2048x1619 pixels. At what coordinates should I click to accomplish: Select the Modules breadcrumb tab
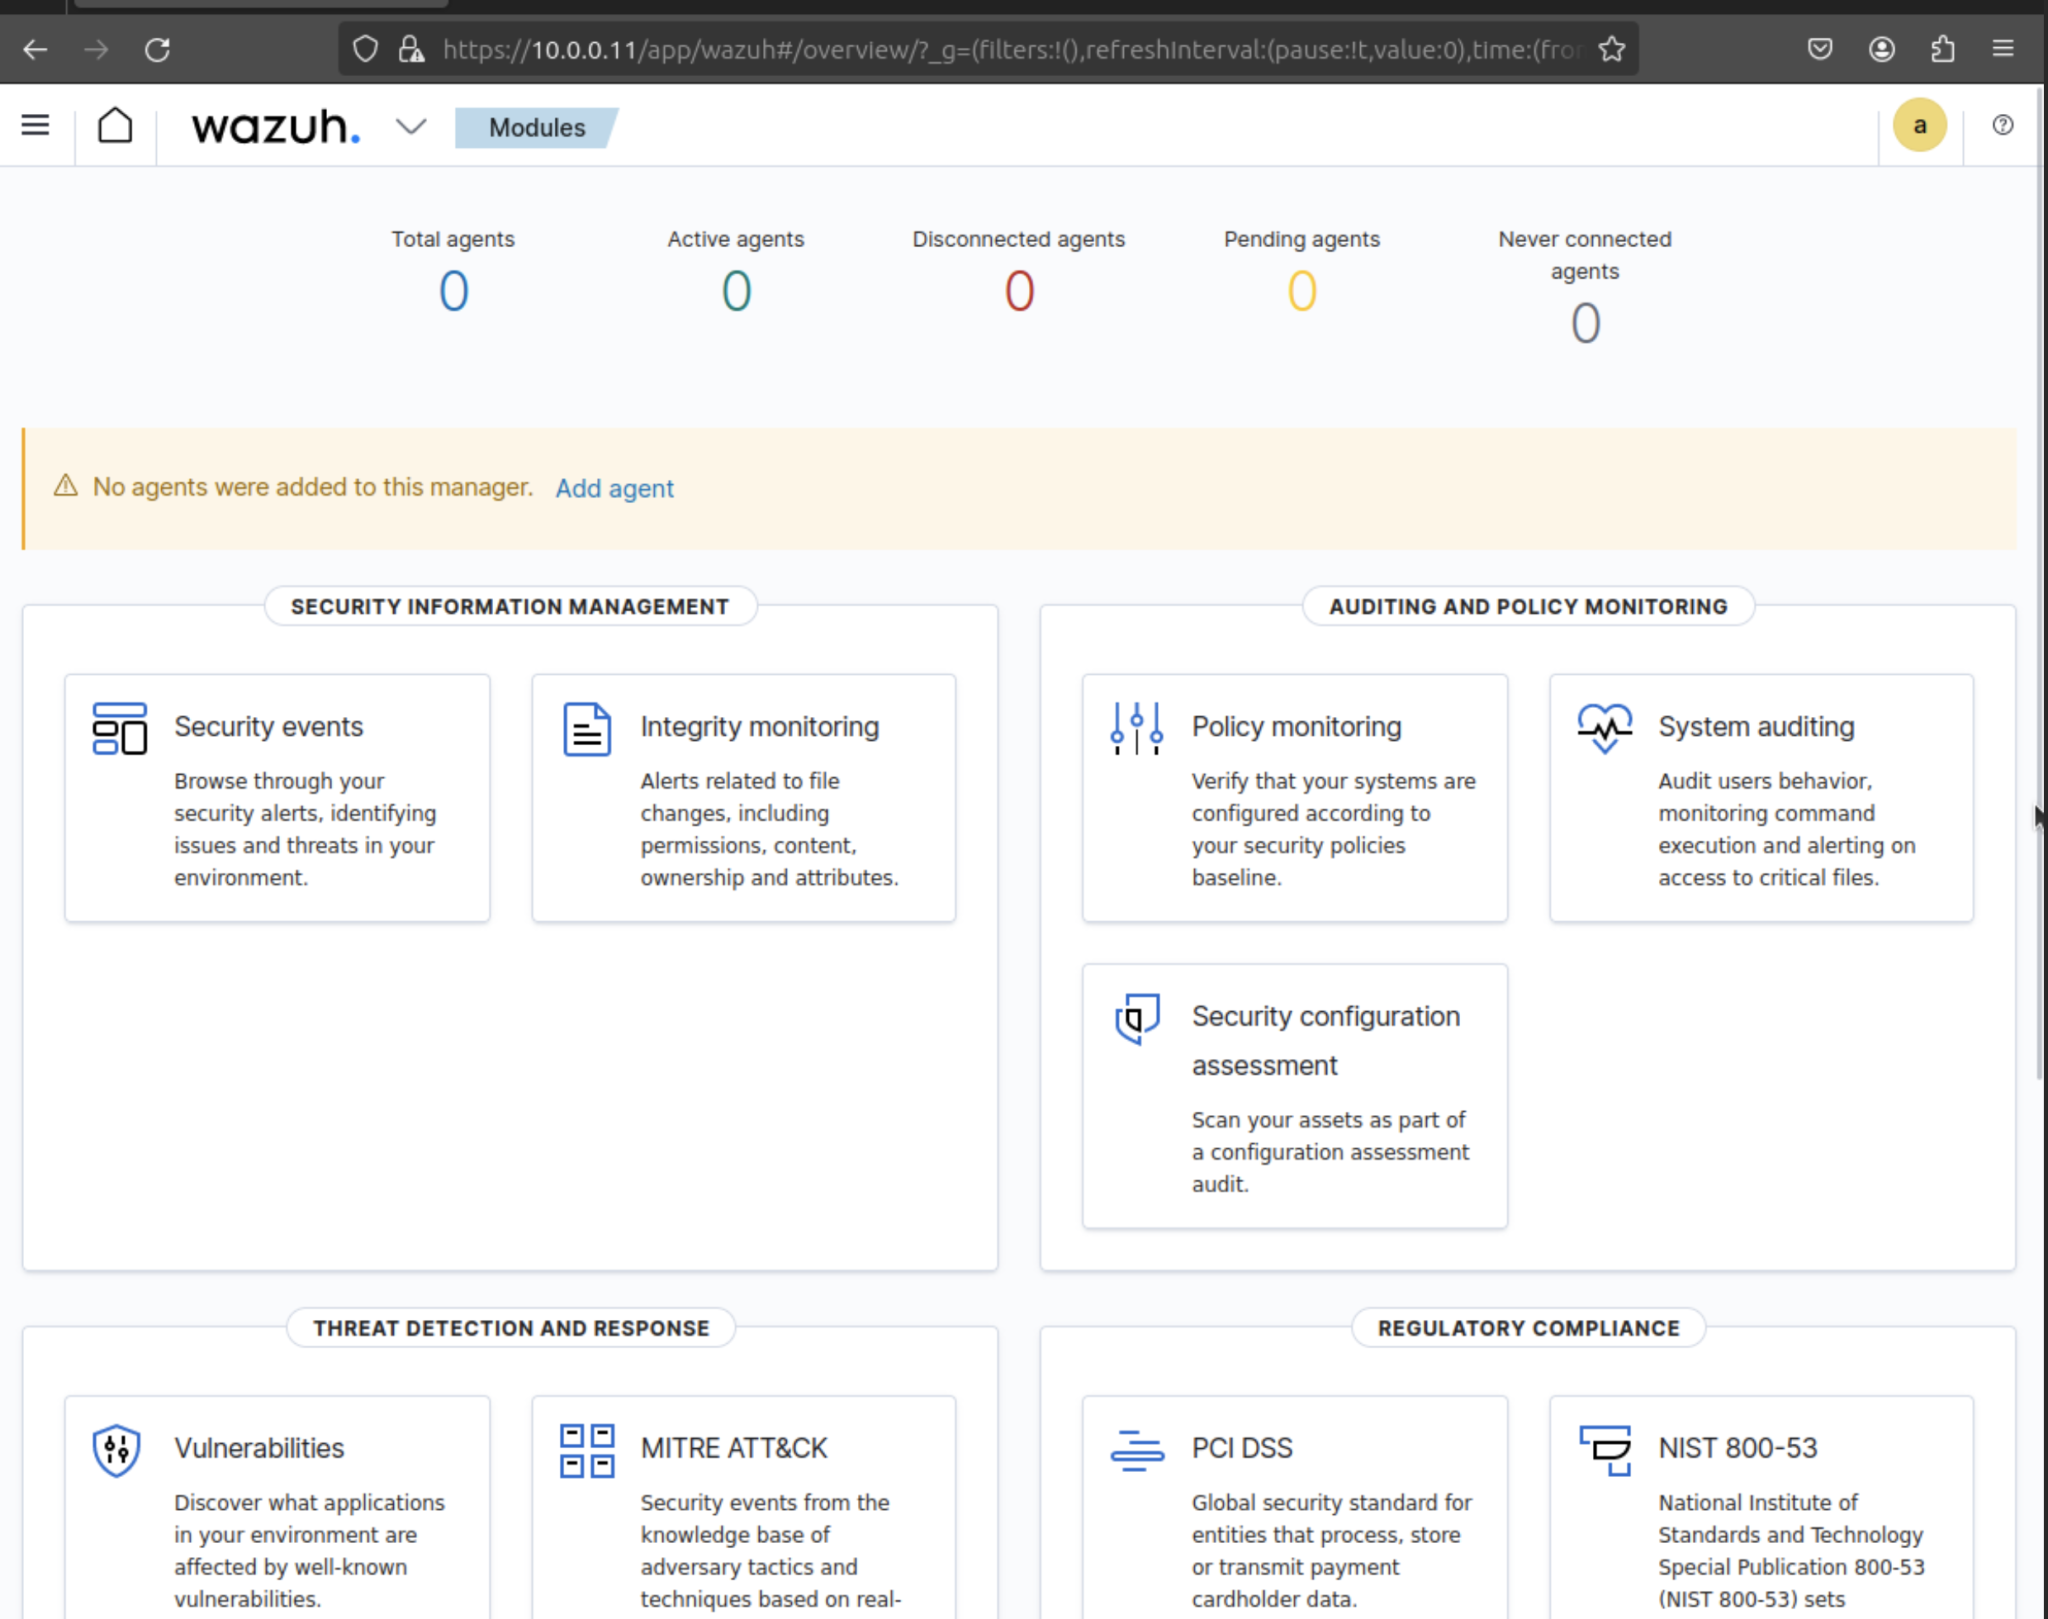click(x=537, y=128)
